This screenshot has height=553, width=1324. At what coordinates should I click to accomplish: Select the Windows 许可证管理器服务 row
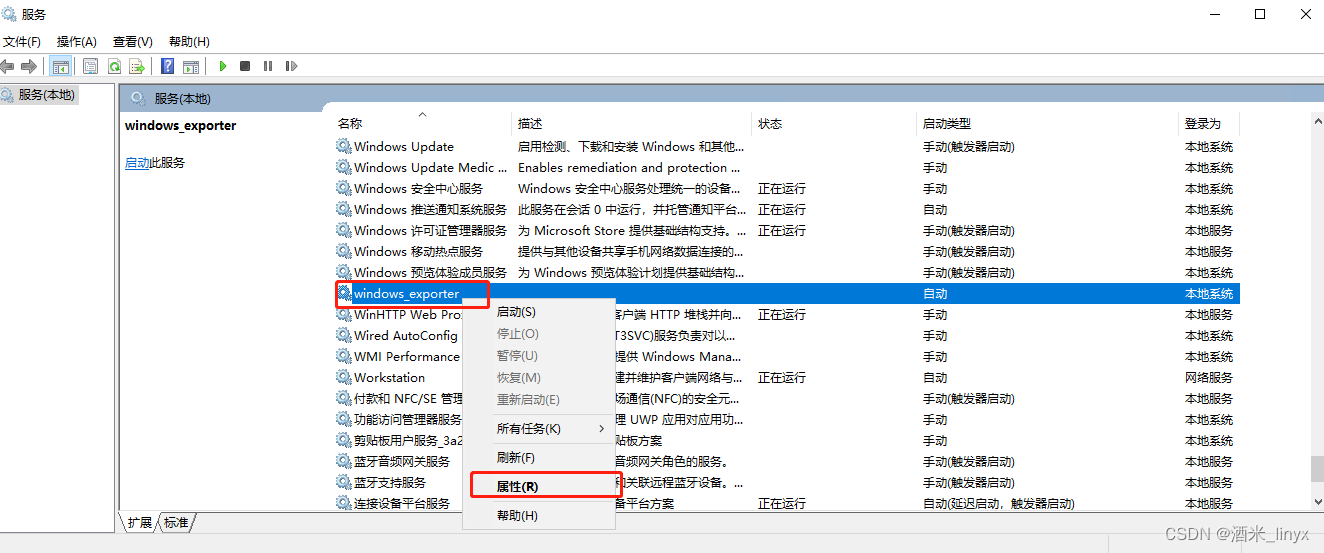(x=787, y=230)
